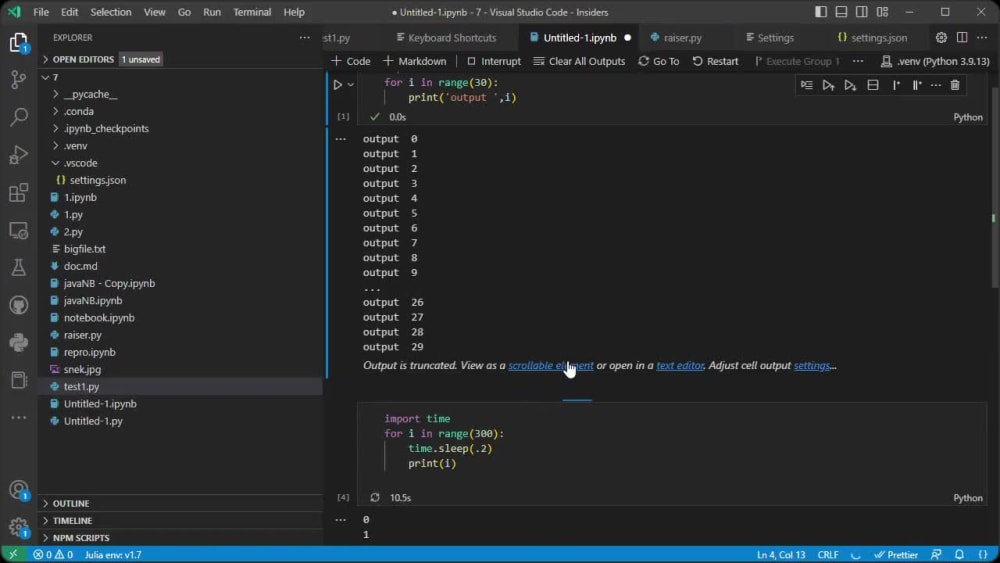Toggle the secondary side bar layout button
This screenshot has width=1000, height=563.
[x=863, y=12]
